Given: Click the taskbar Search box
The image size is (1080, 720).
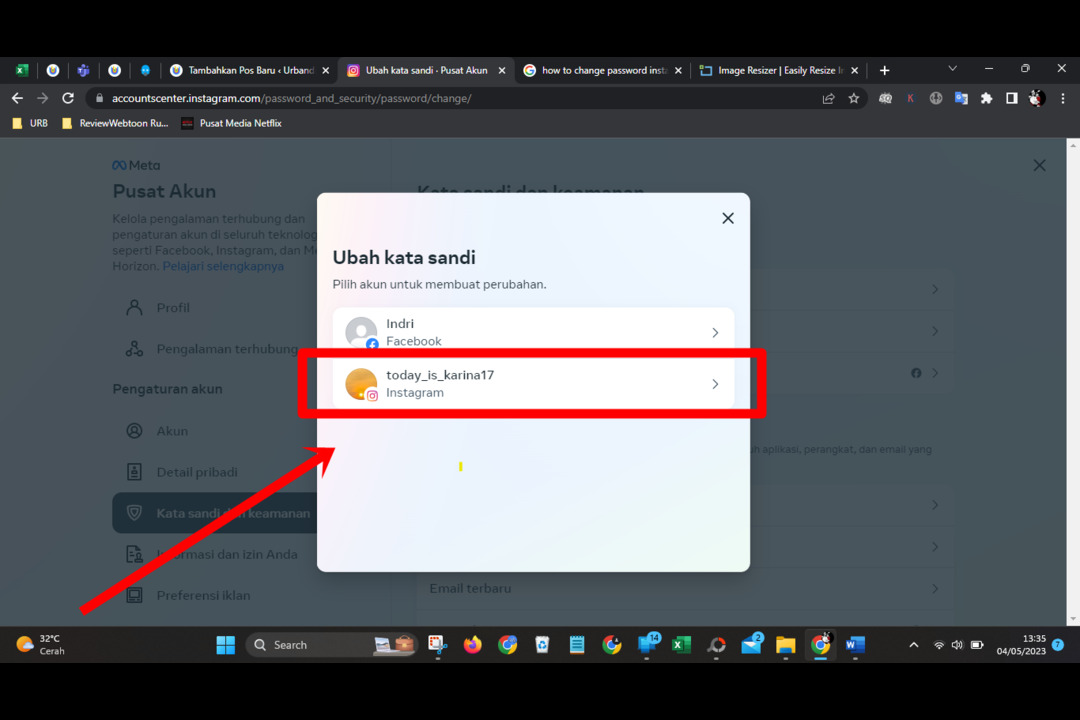Looking at the screenshot, I should pos(331,645).
